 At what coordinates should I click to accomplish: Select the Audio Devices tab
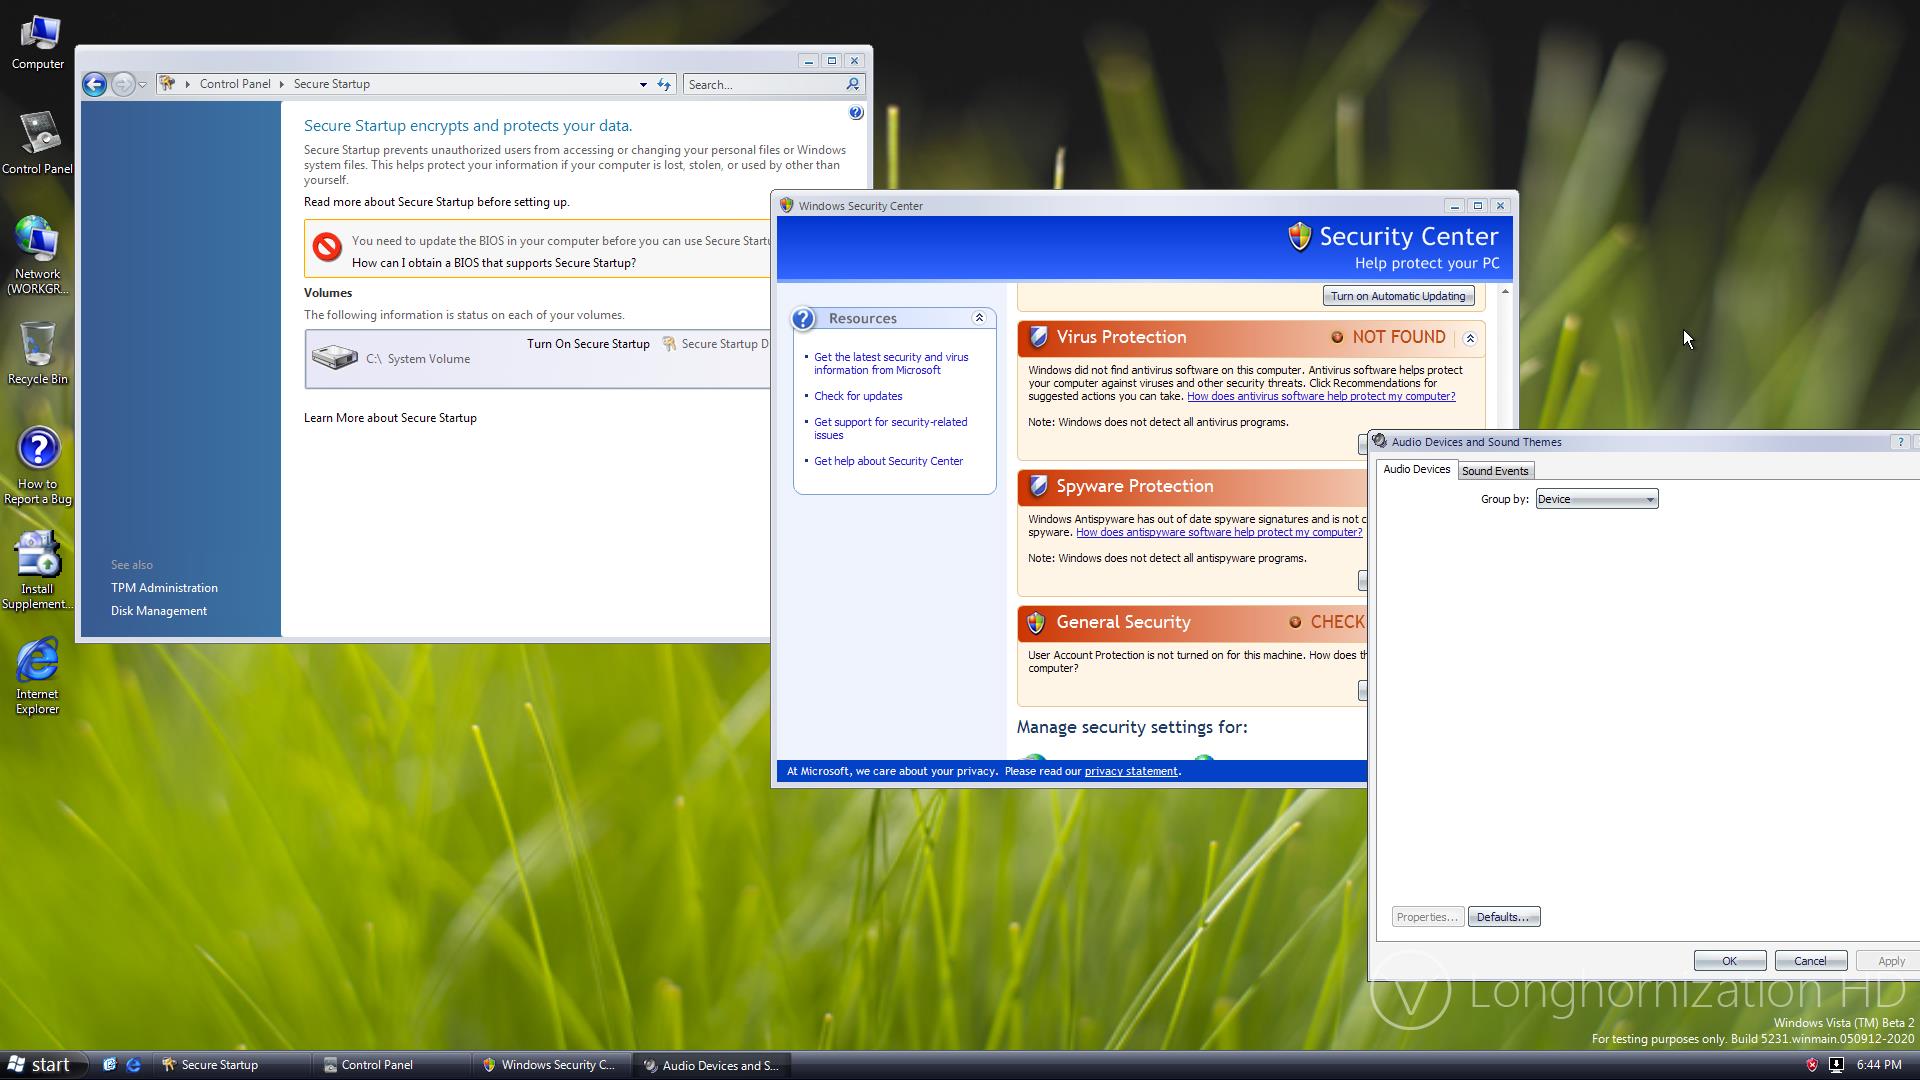1416,470
